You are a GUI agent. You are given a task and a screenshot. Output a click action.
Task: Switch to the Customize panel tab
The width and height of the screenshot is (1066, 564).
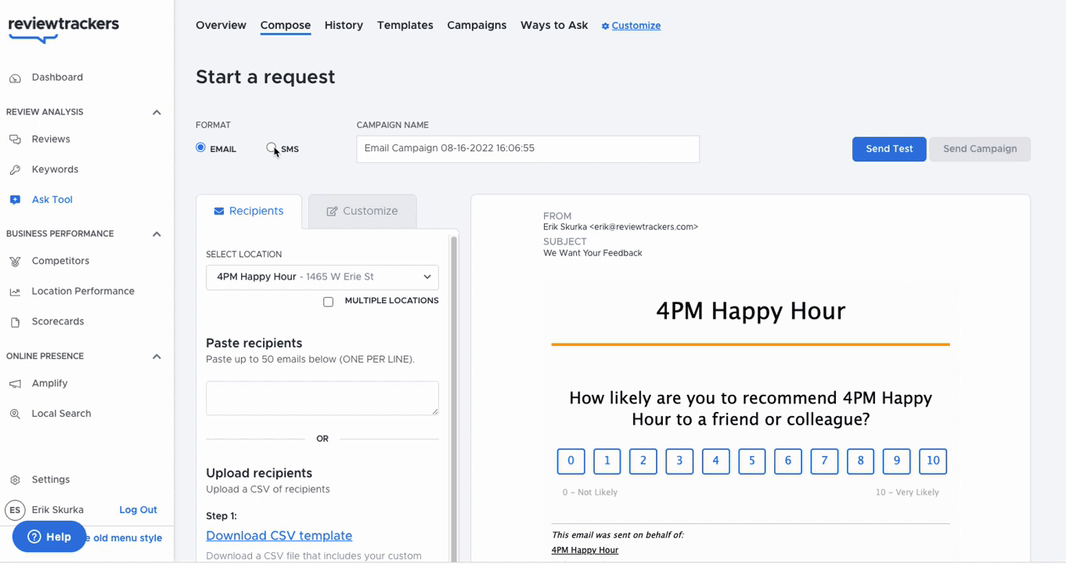click(x=362, y=211)
